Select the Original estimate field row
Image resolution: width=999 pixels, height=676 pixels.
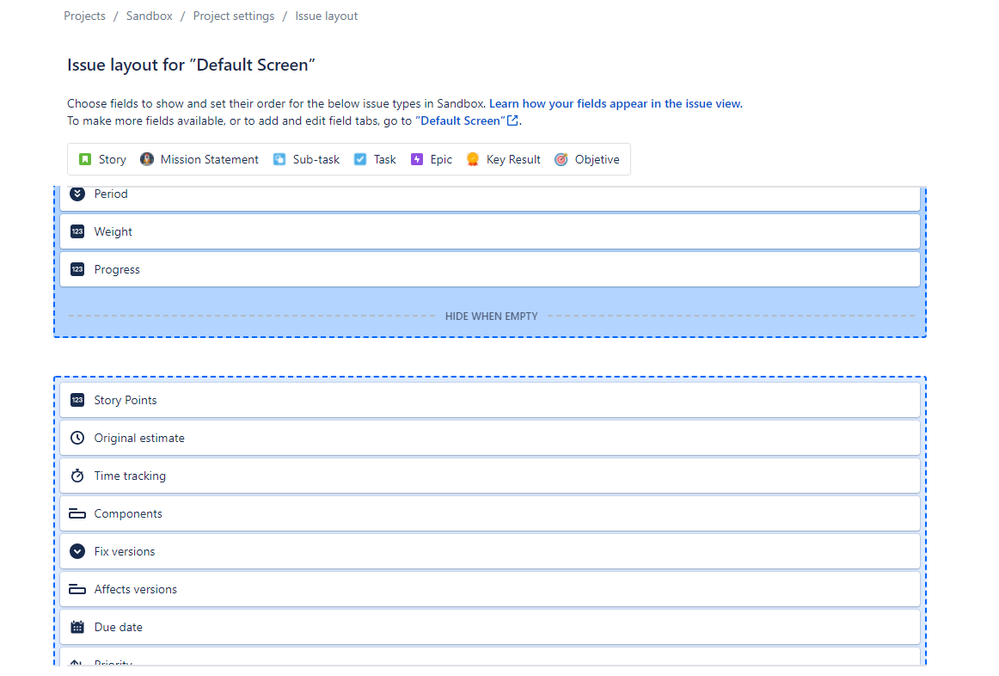point(490,438)
